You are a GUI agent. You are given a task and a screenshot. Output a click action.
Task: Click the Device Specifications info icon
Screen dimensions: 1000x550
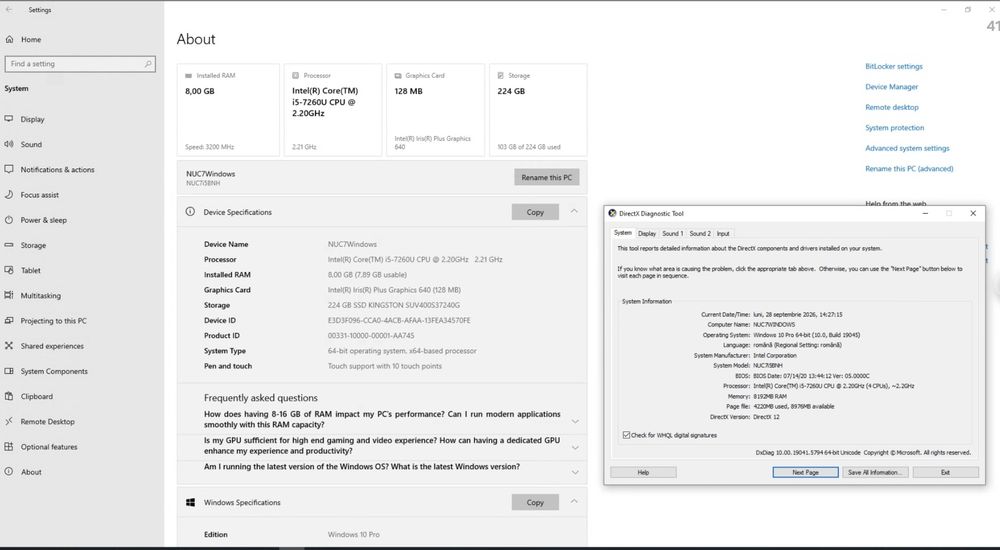(x=190, y=212)
